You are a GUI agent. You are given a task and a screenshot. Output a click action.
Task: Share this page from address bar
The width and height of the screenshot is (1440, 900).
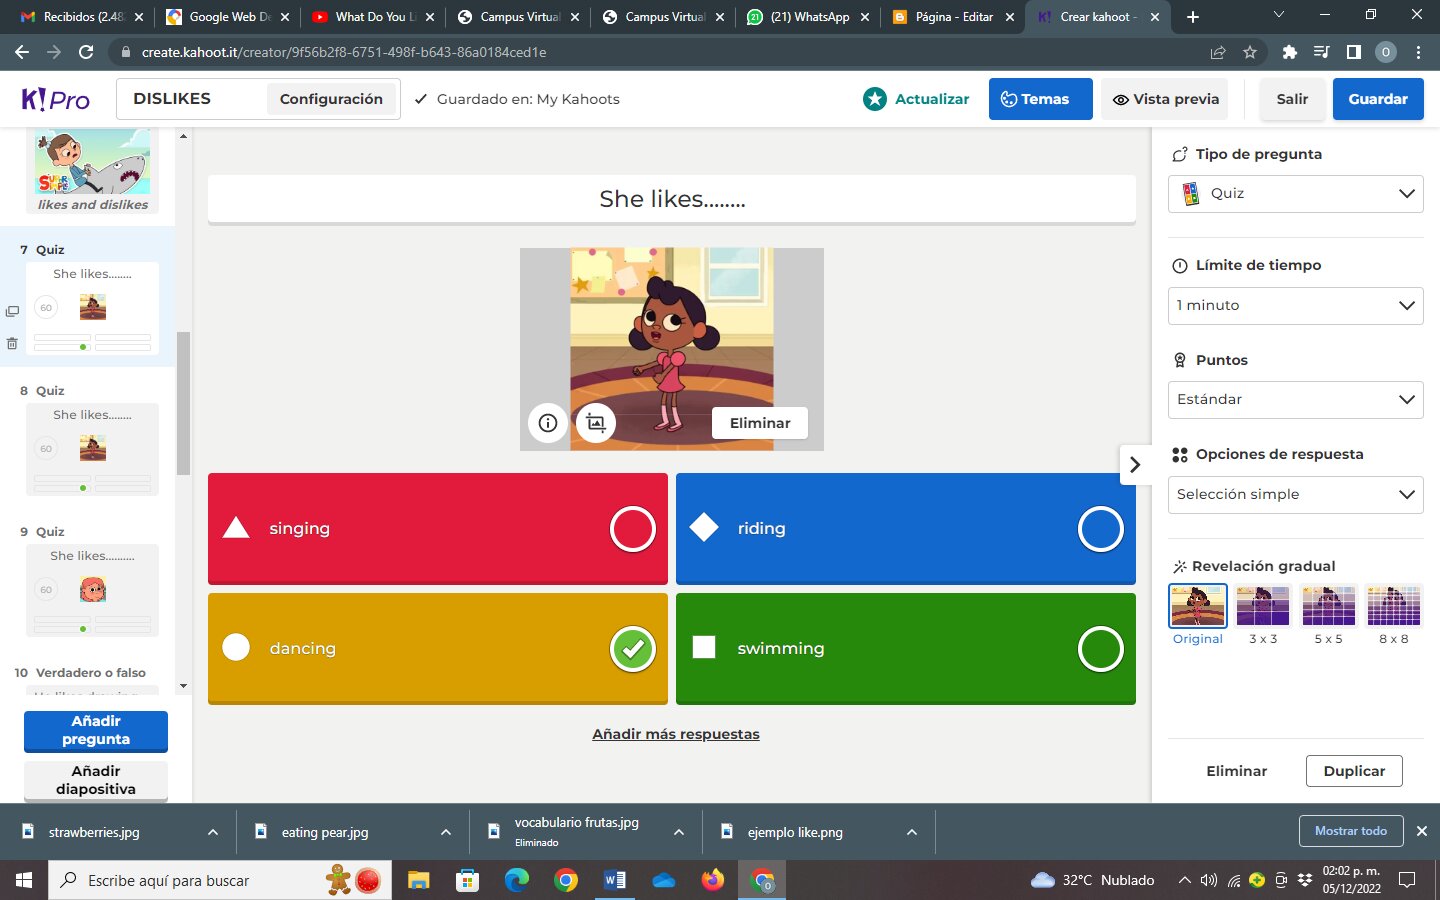(x=1218, y=52)
